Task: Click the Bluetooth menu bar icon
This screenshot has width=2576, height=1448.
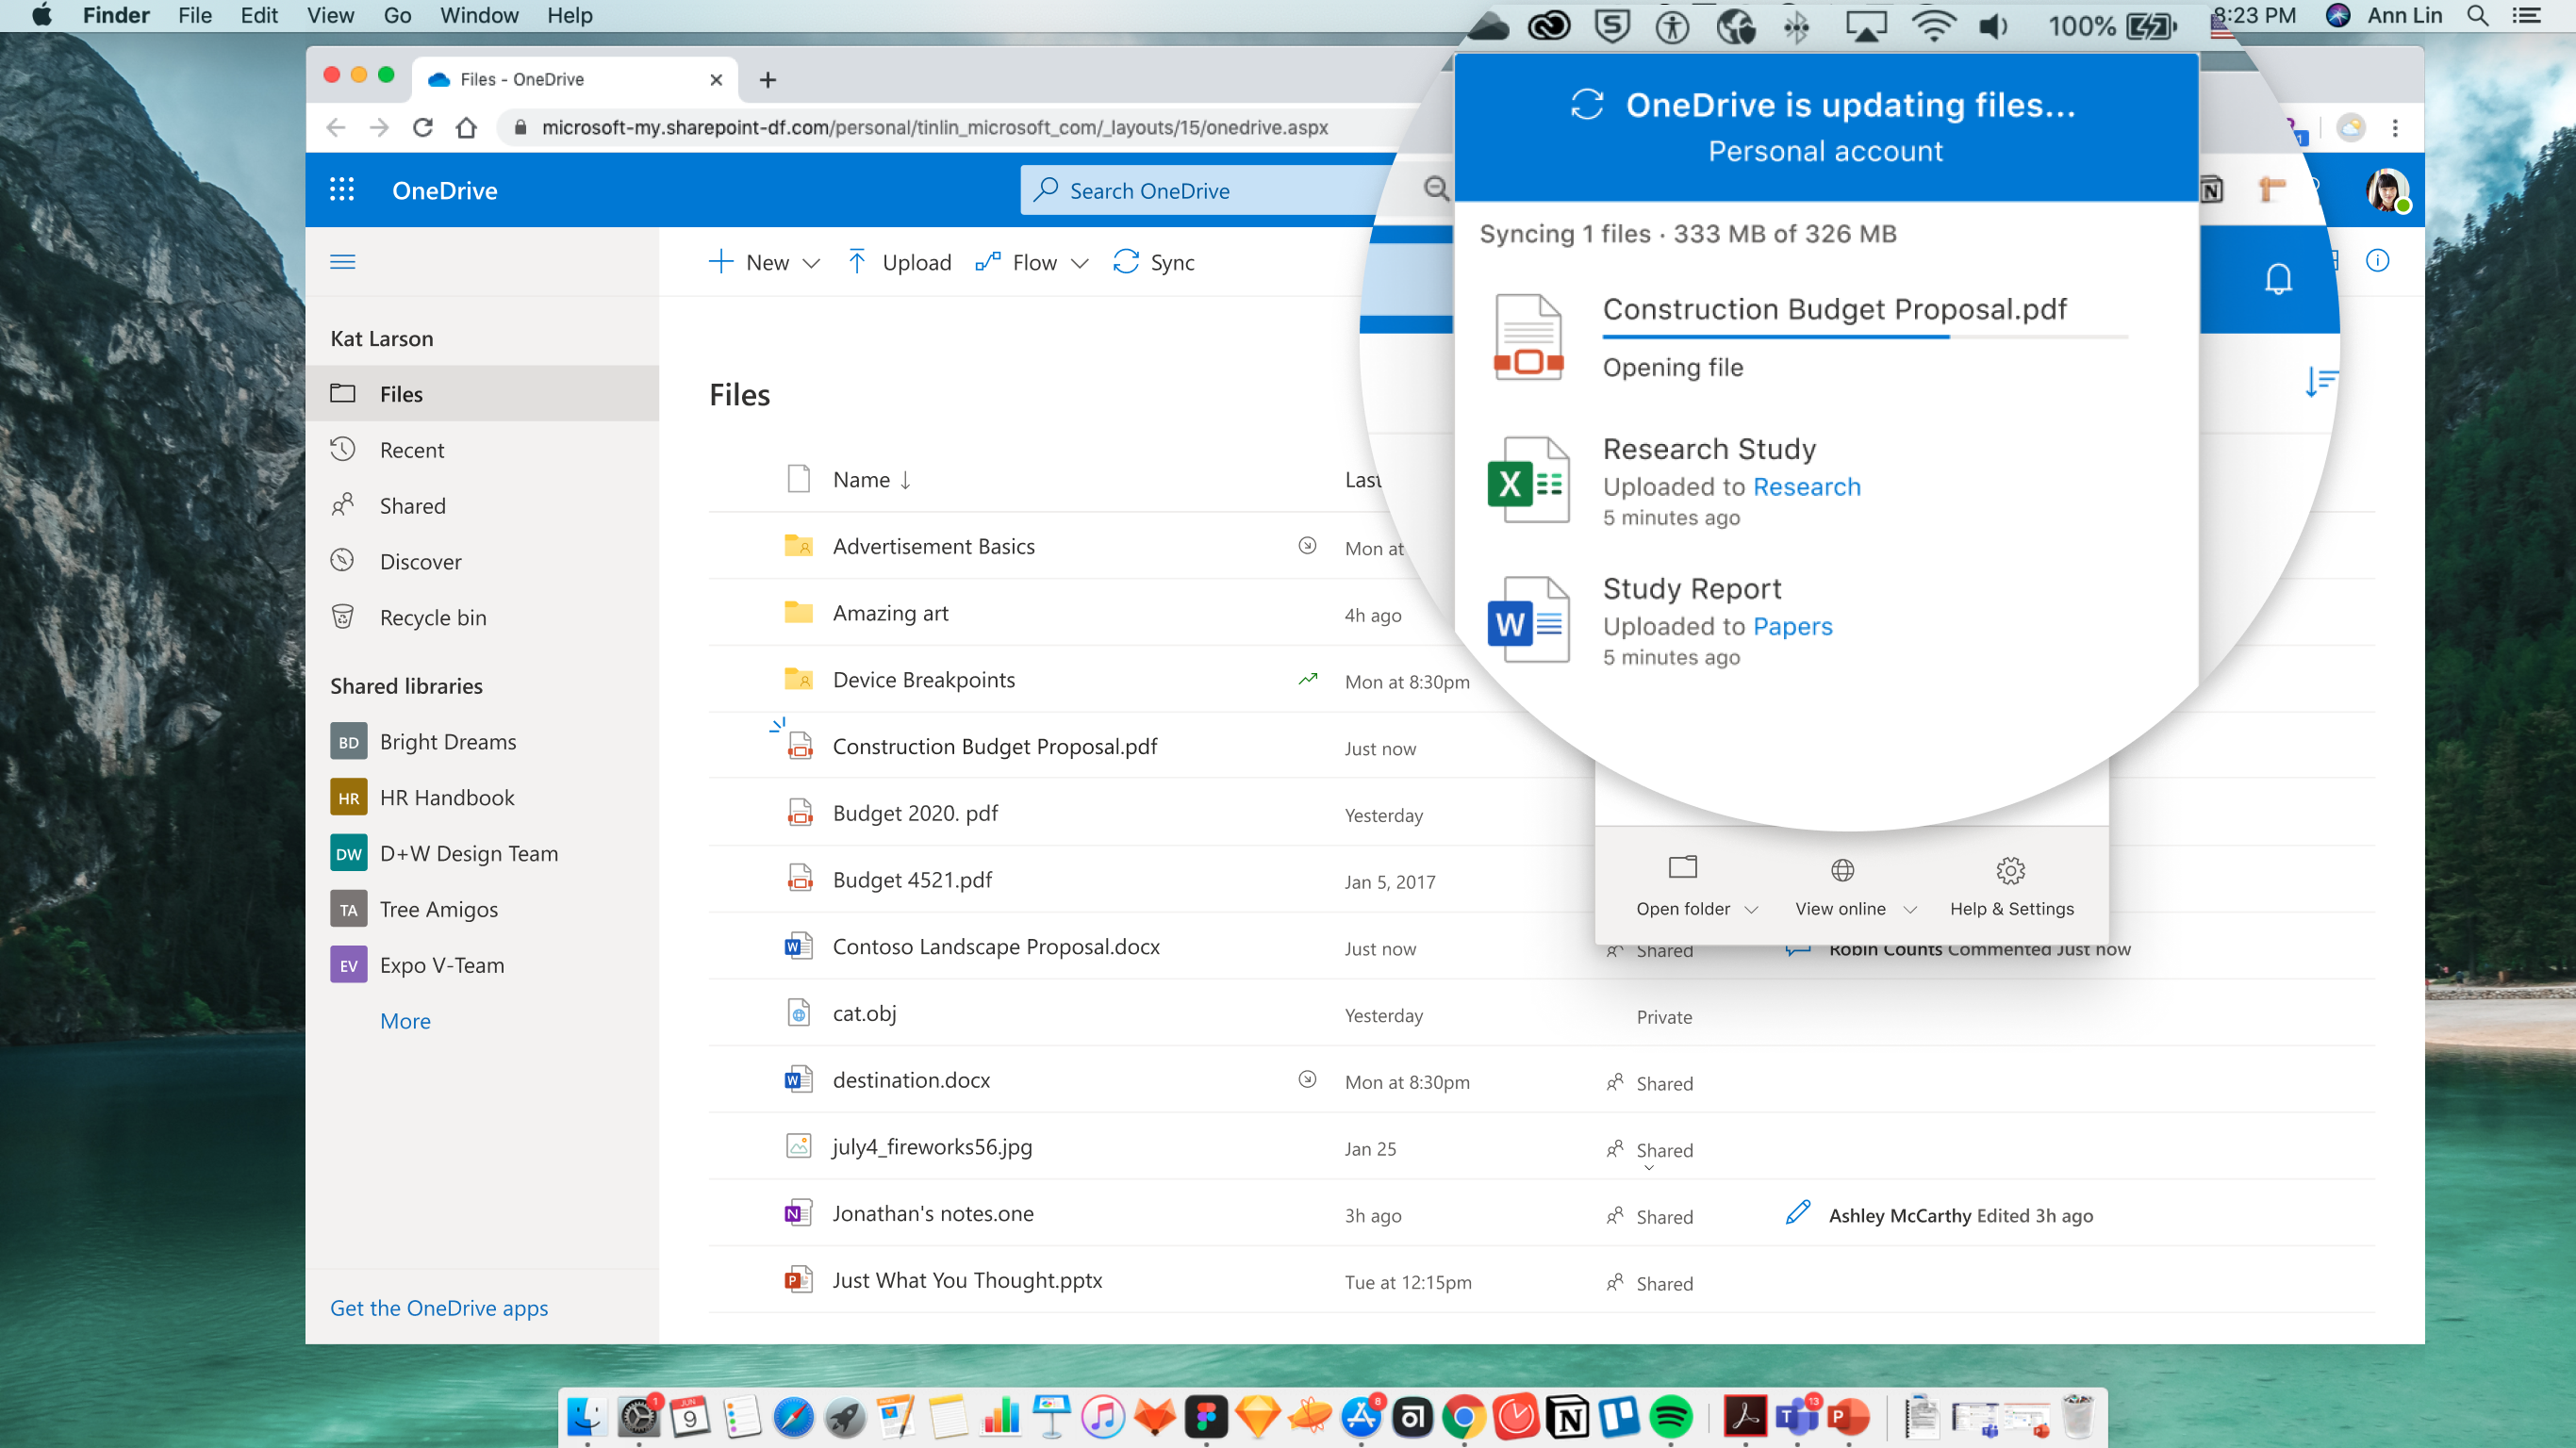Action: pyautogui.click(x=1796, y=26)
